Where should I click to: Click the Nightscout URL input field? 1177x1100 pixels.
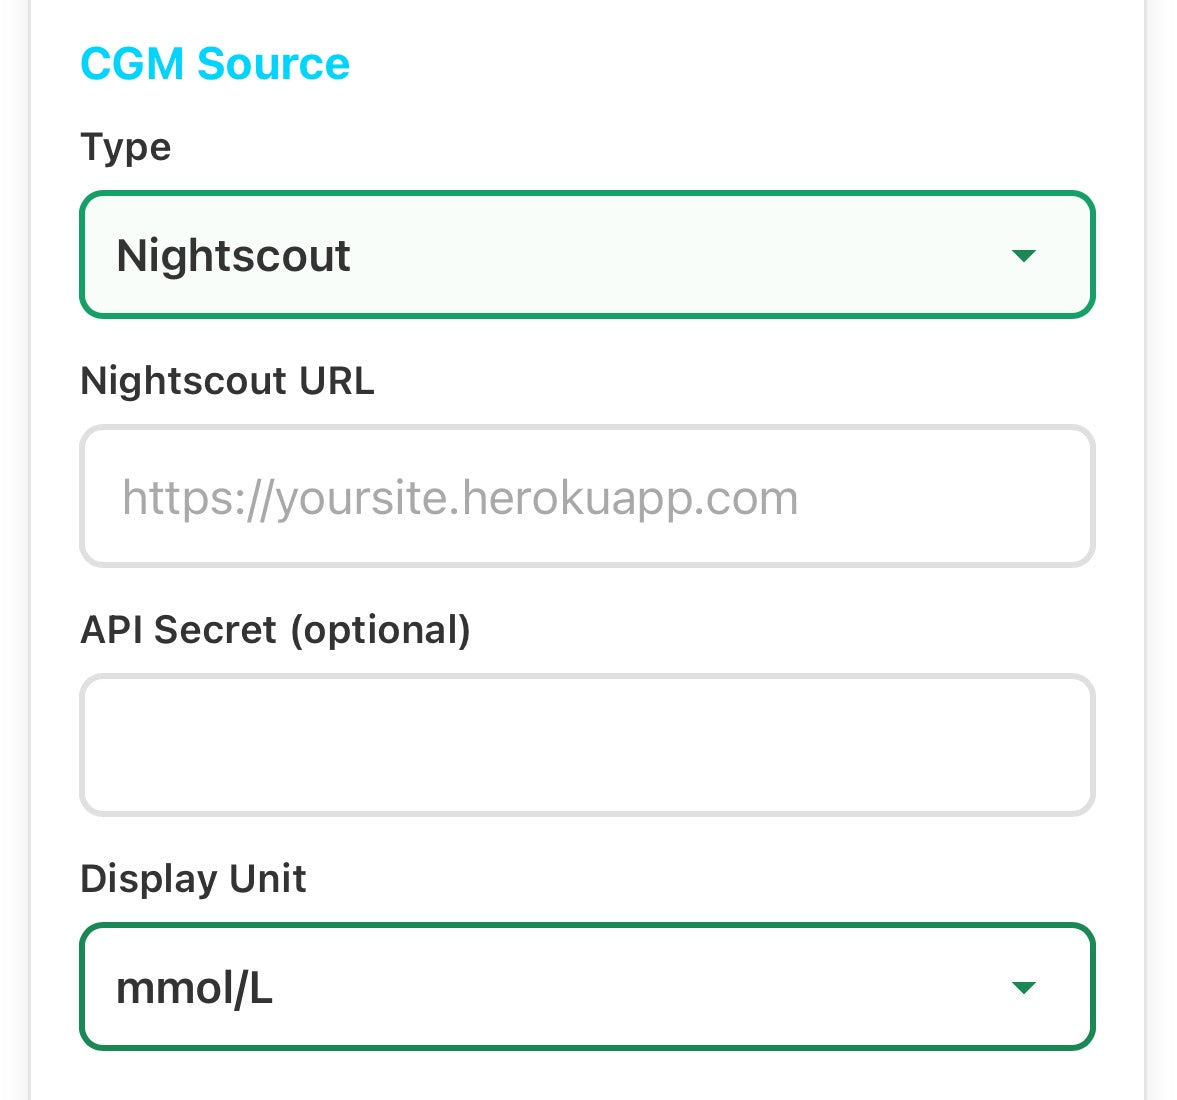[587, 496]
